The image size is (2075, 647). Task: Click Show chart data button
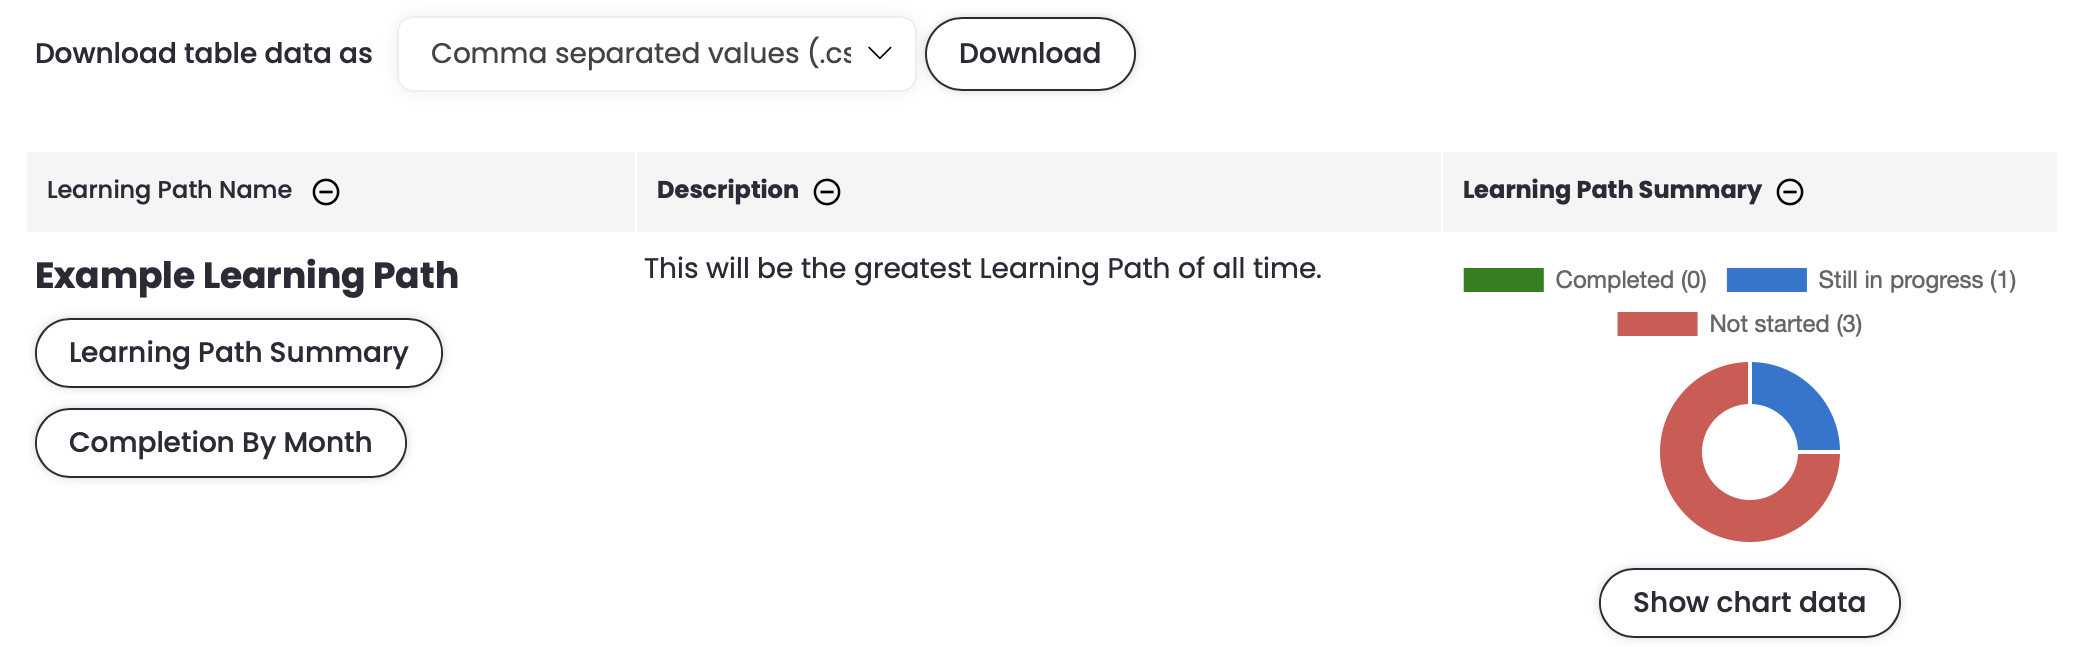1749,603
